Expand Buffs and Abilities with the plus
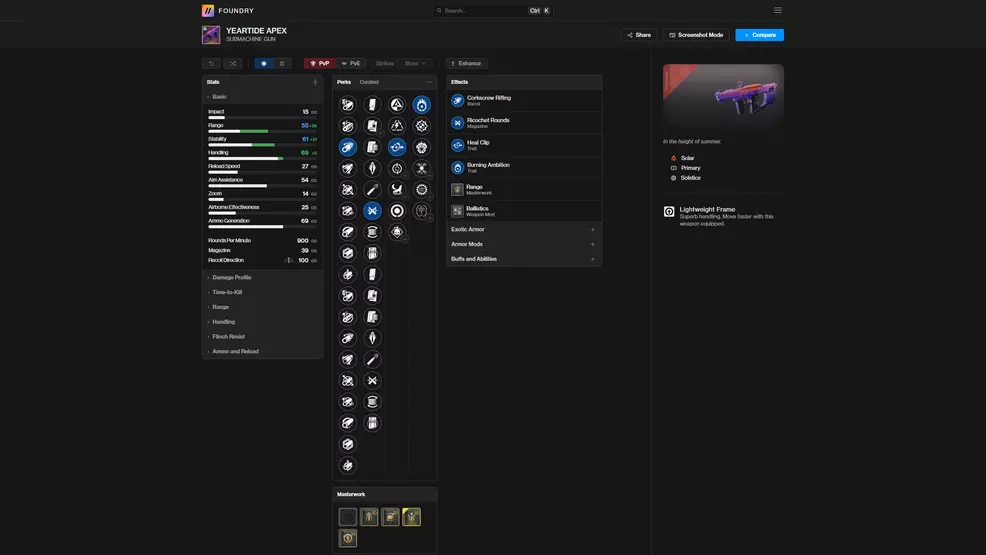 pyautogui.click(x=592, y=259)
